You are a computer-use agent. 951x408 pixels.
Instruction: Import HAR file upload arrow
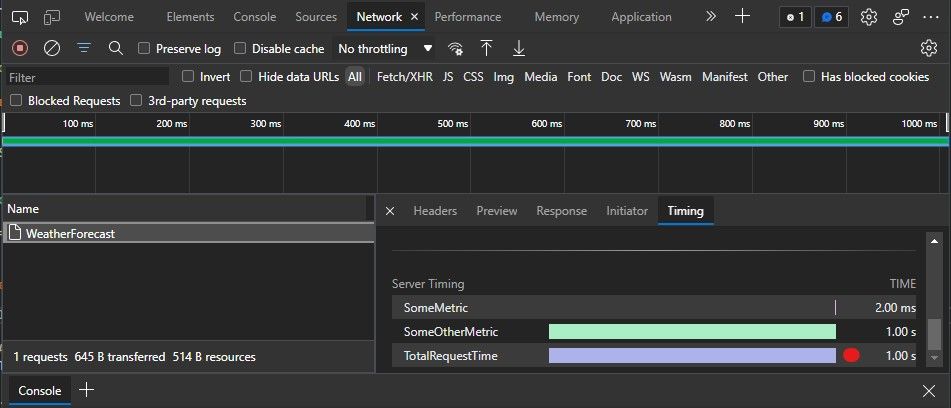(x=486, y=48)
